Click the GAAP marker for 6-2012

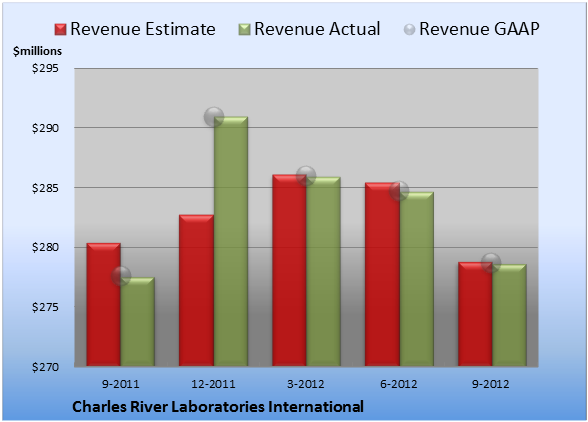coord(399,191)
